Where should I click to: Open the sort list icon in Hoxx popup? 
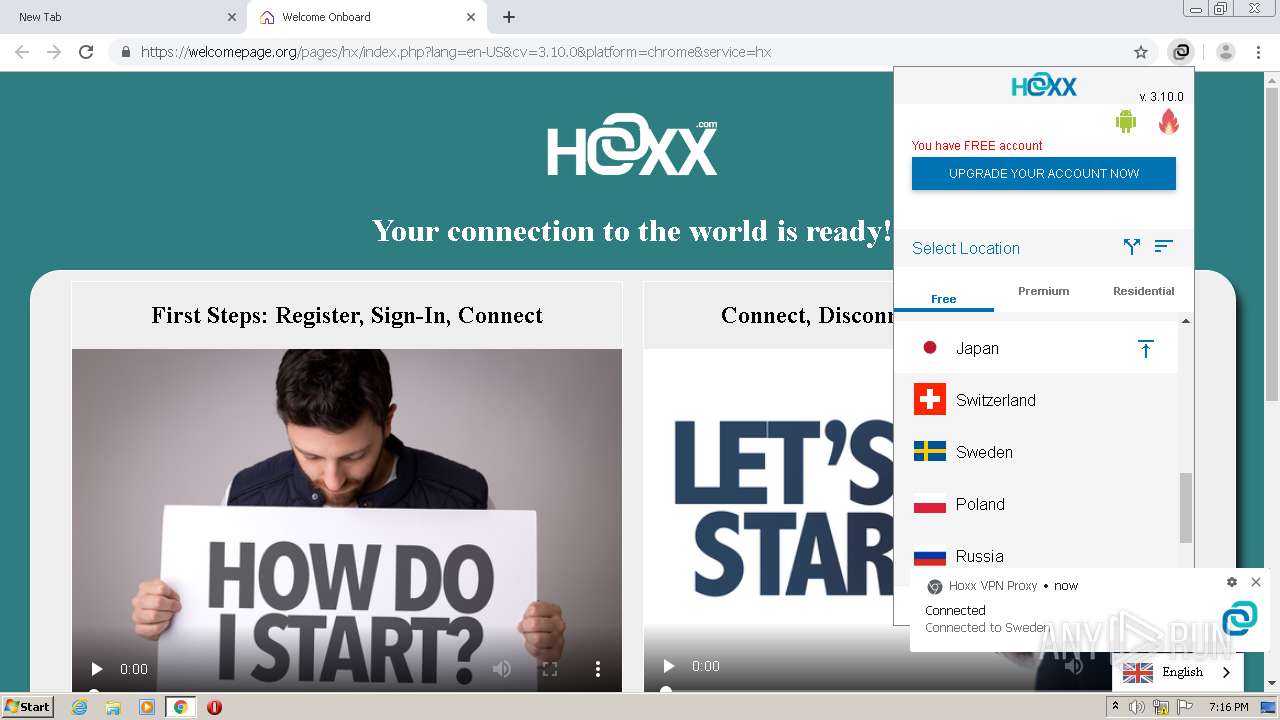(x=1163, y=246)
